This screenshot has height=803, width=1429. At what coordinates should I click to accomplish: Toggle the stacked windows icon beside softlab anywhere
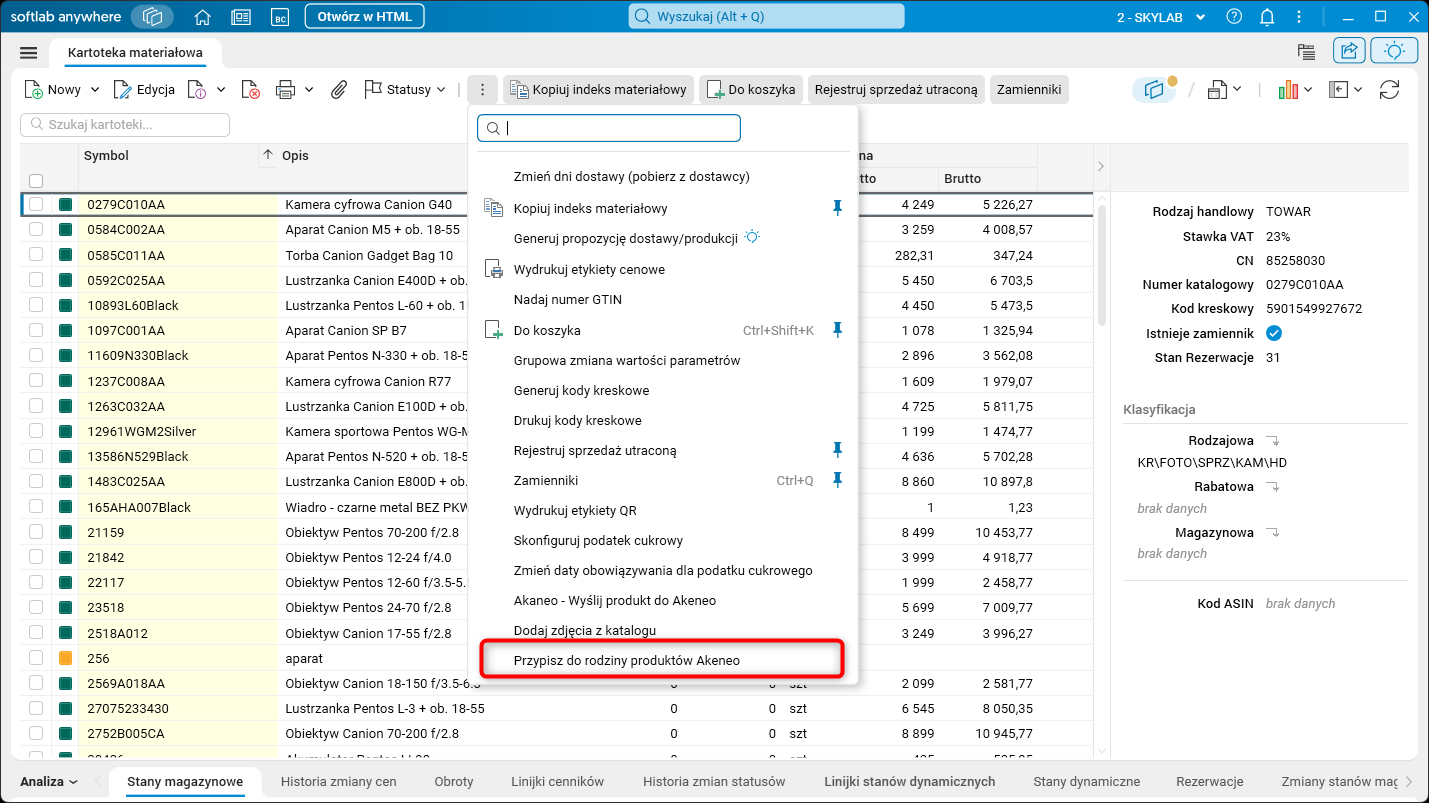tap(152, 17)
